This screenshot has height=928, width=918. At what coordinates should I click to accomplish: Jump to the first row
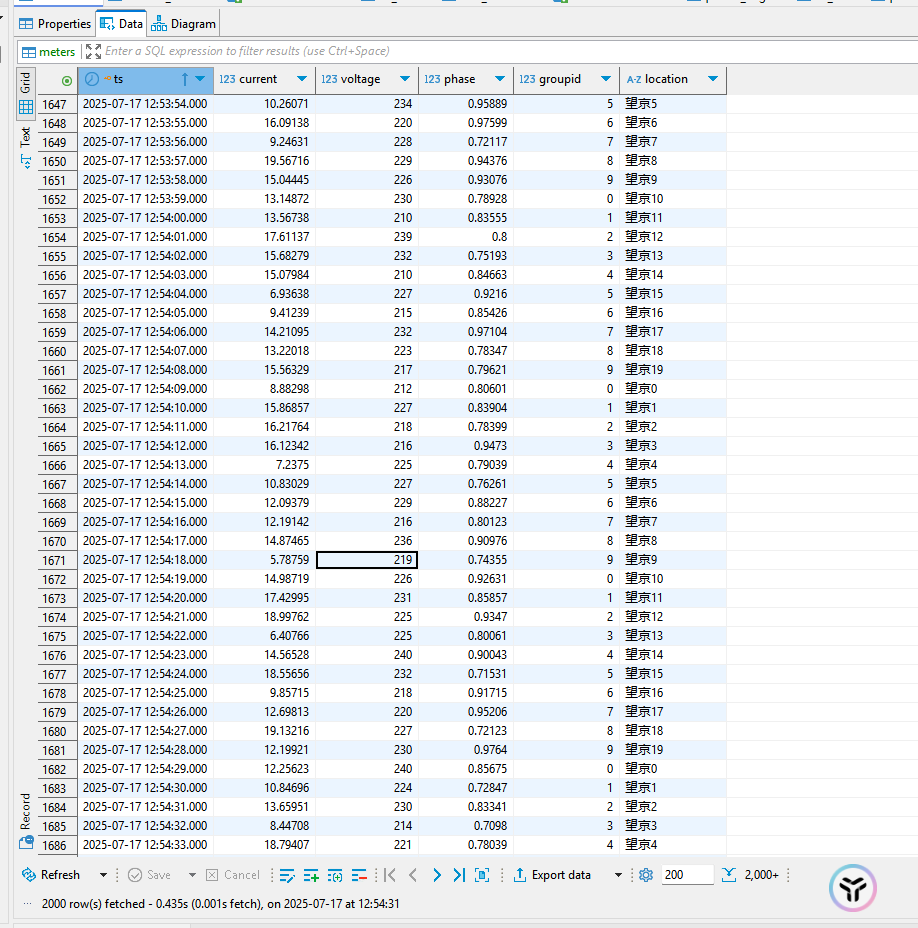click(390, 875)
